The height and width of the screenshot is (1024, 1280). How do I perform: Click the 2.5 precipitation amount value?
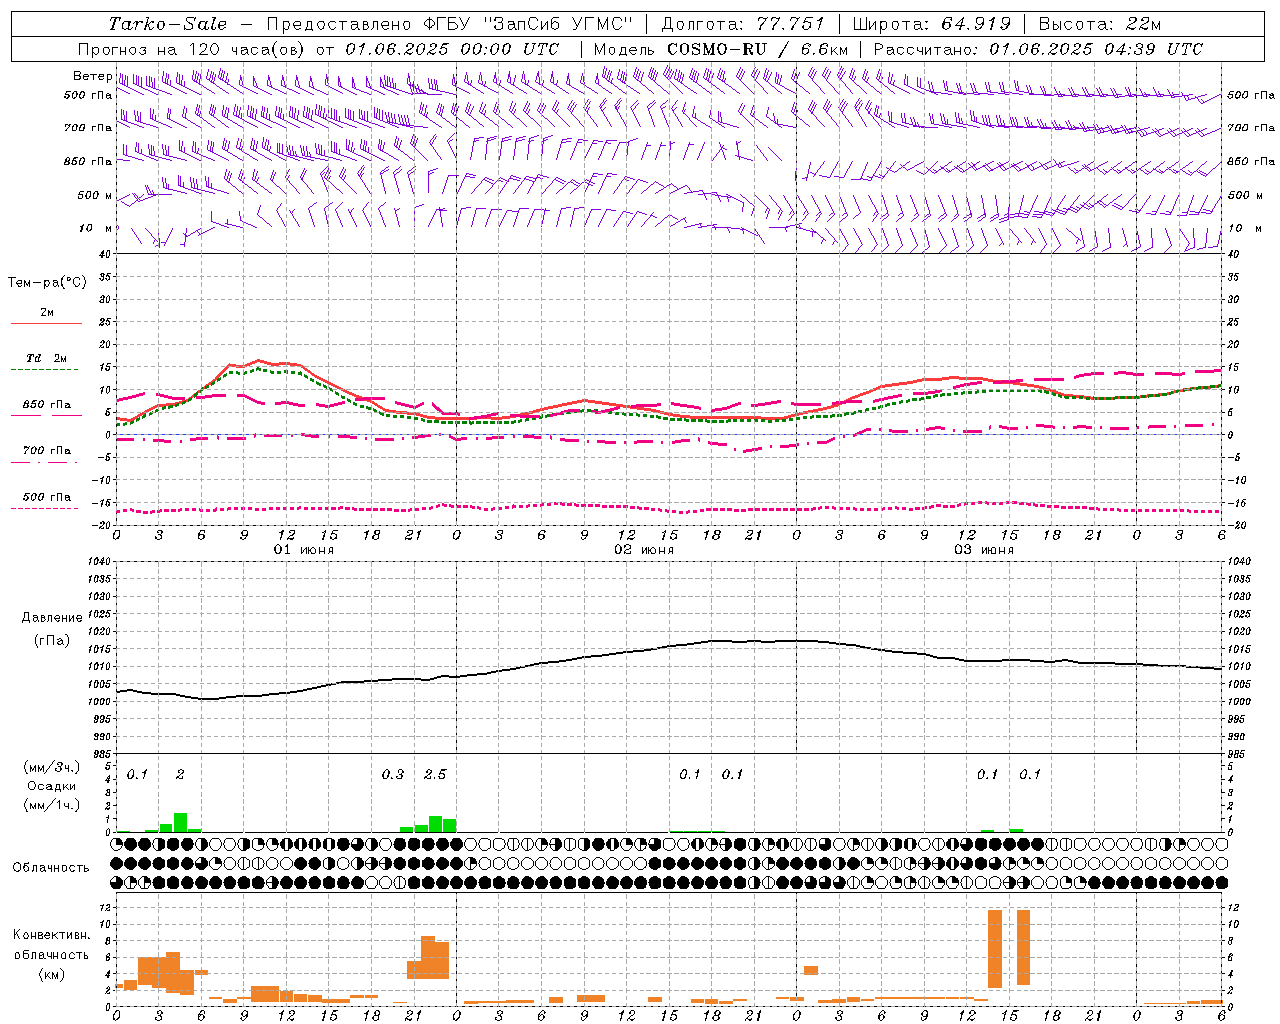(x=435, y=774)
